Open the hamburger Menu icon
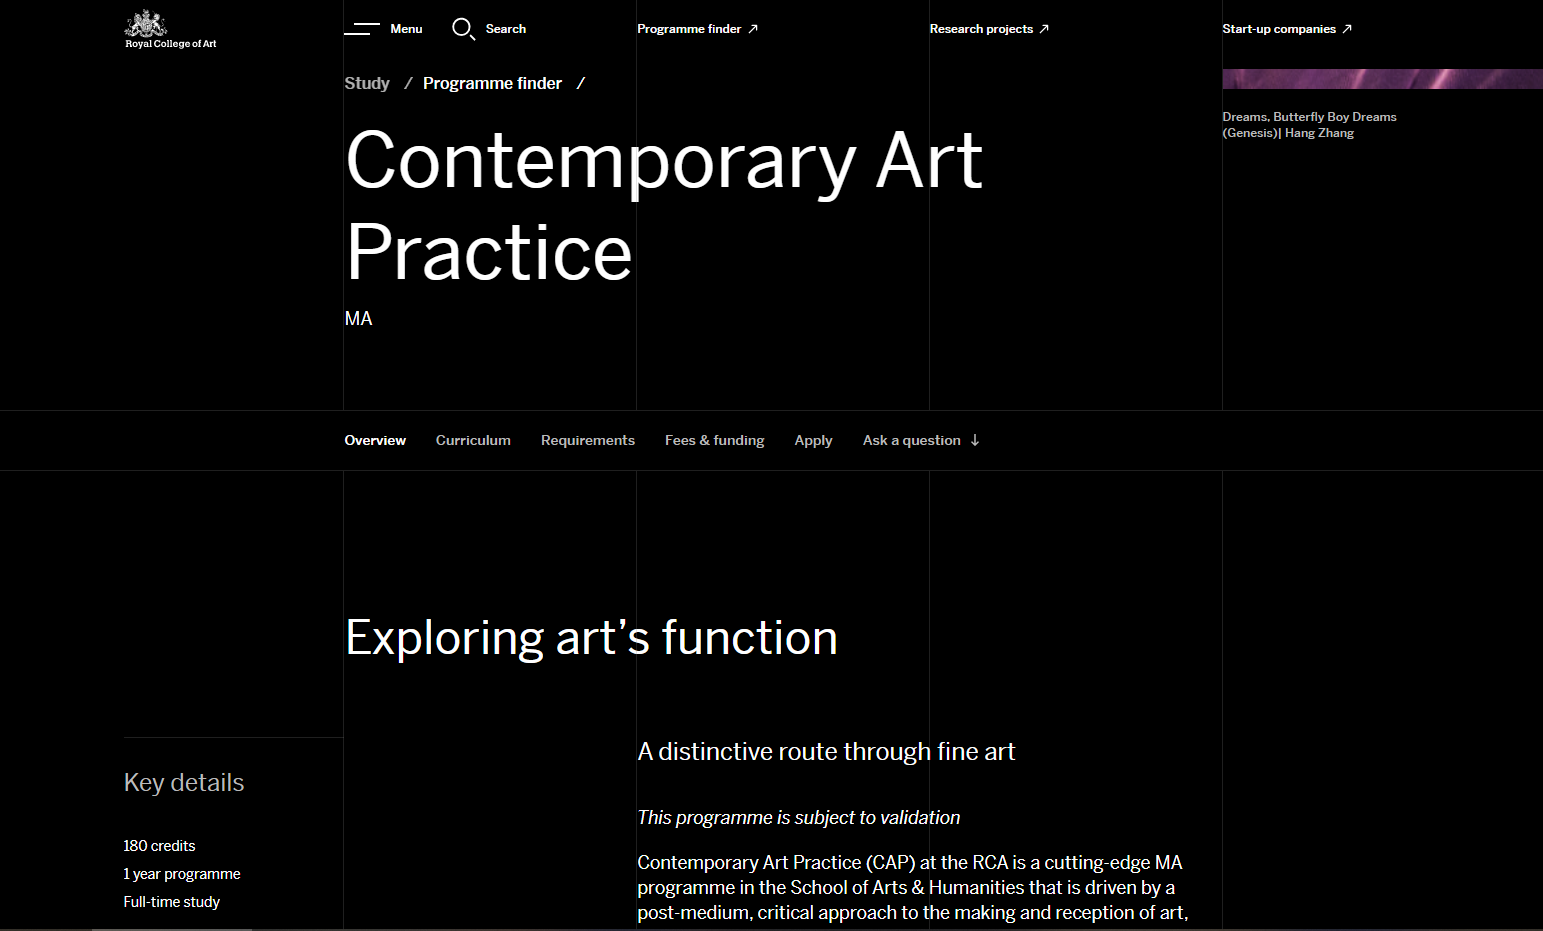1543x931 pixels. click(362, 29)
